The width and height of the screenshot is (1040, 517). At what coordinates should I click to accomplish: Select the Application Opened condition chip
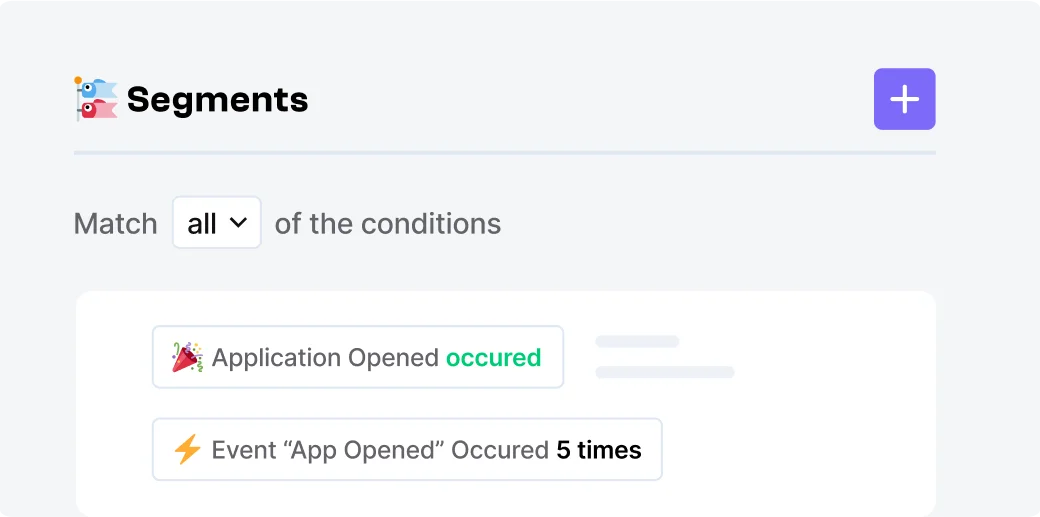357,357
